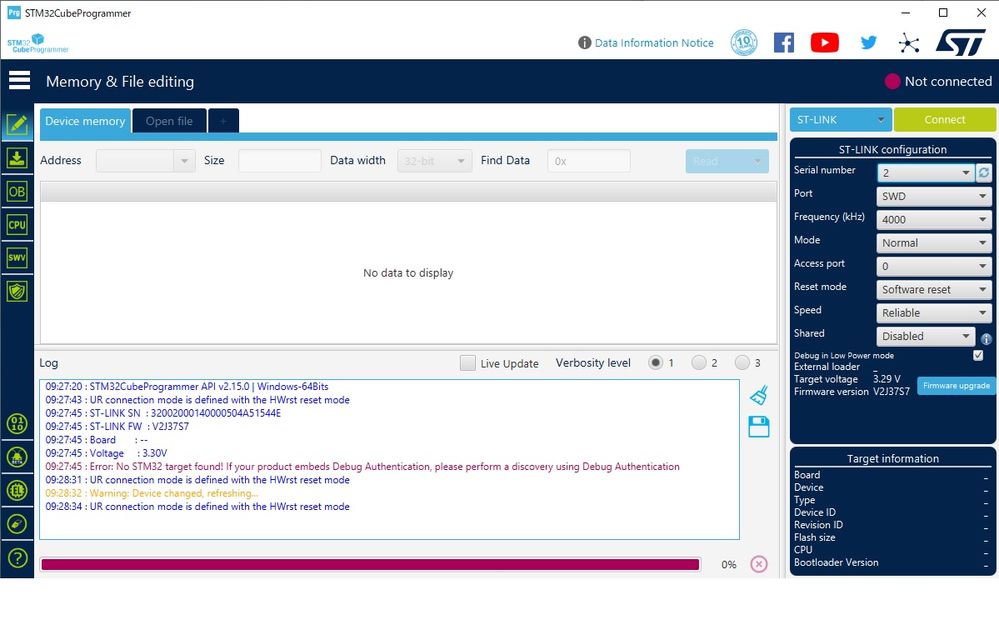Open the external loaders EL icon
The width and height of the screenshot is (999, 630).
pyautogui.click(x=17, y=490)
